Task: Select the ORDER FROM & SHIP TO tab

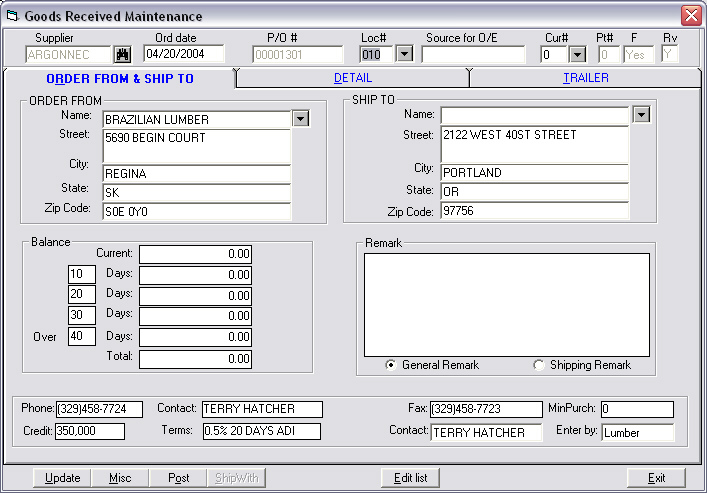Action: pyautogui.click(x=120, y=79)
